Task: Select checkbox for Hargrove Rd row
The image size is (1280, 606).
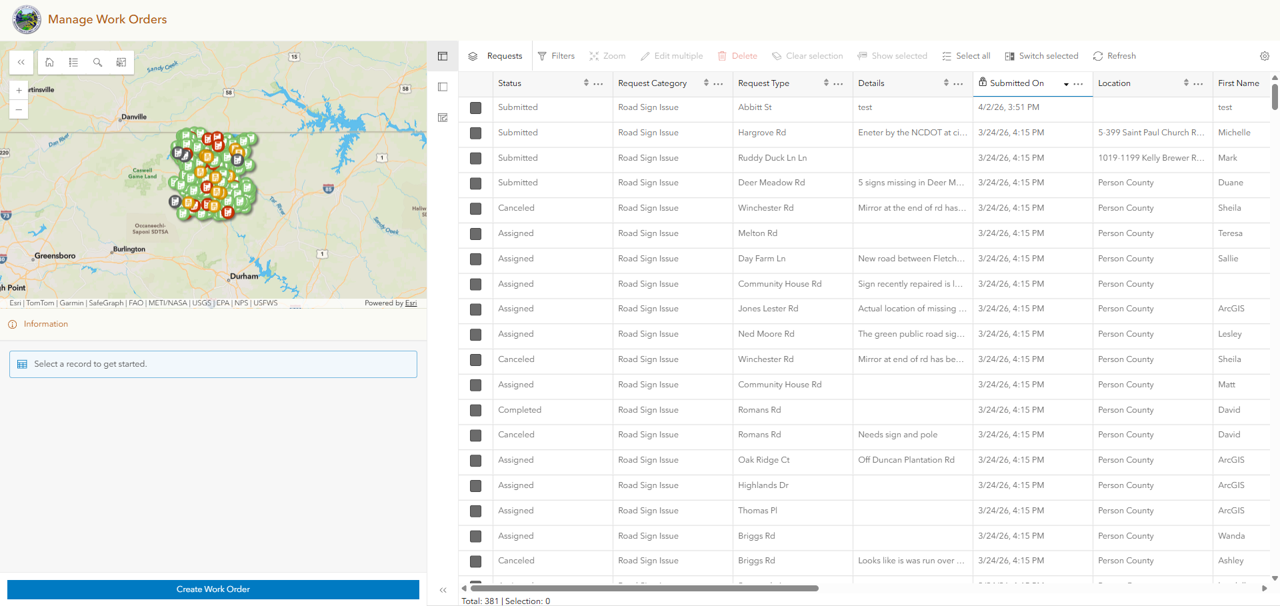Action: pyautogui.click(x=475, y=133)
